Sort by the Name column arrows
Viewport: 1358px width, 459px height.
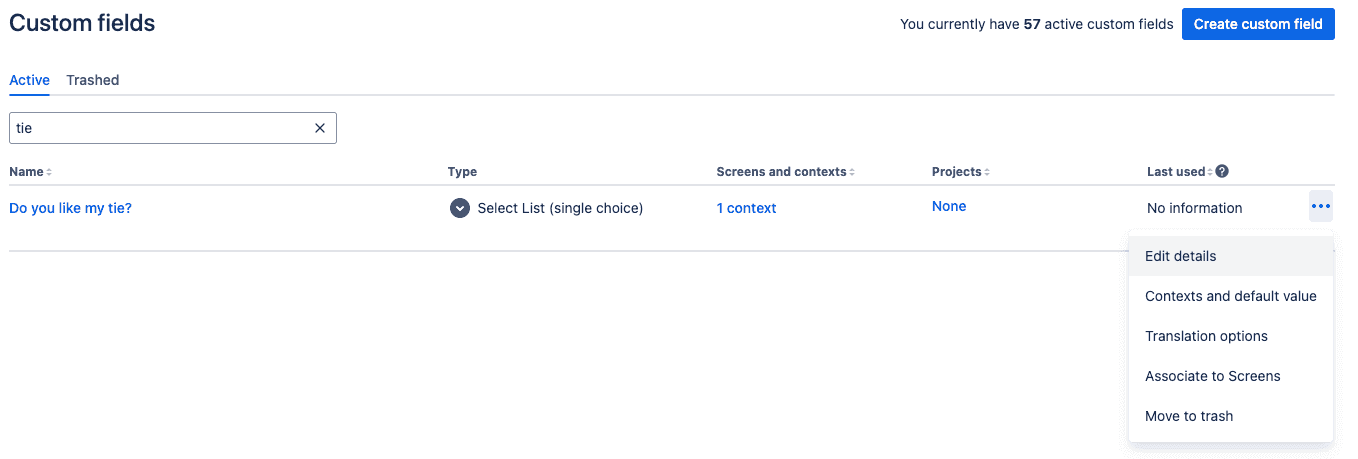tap(49, 172)
